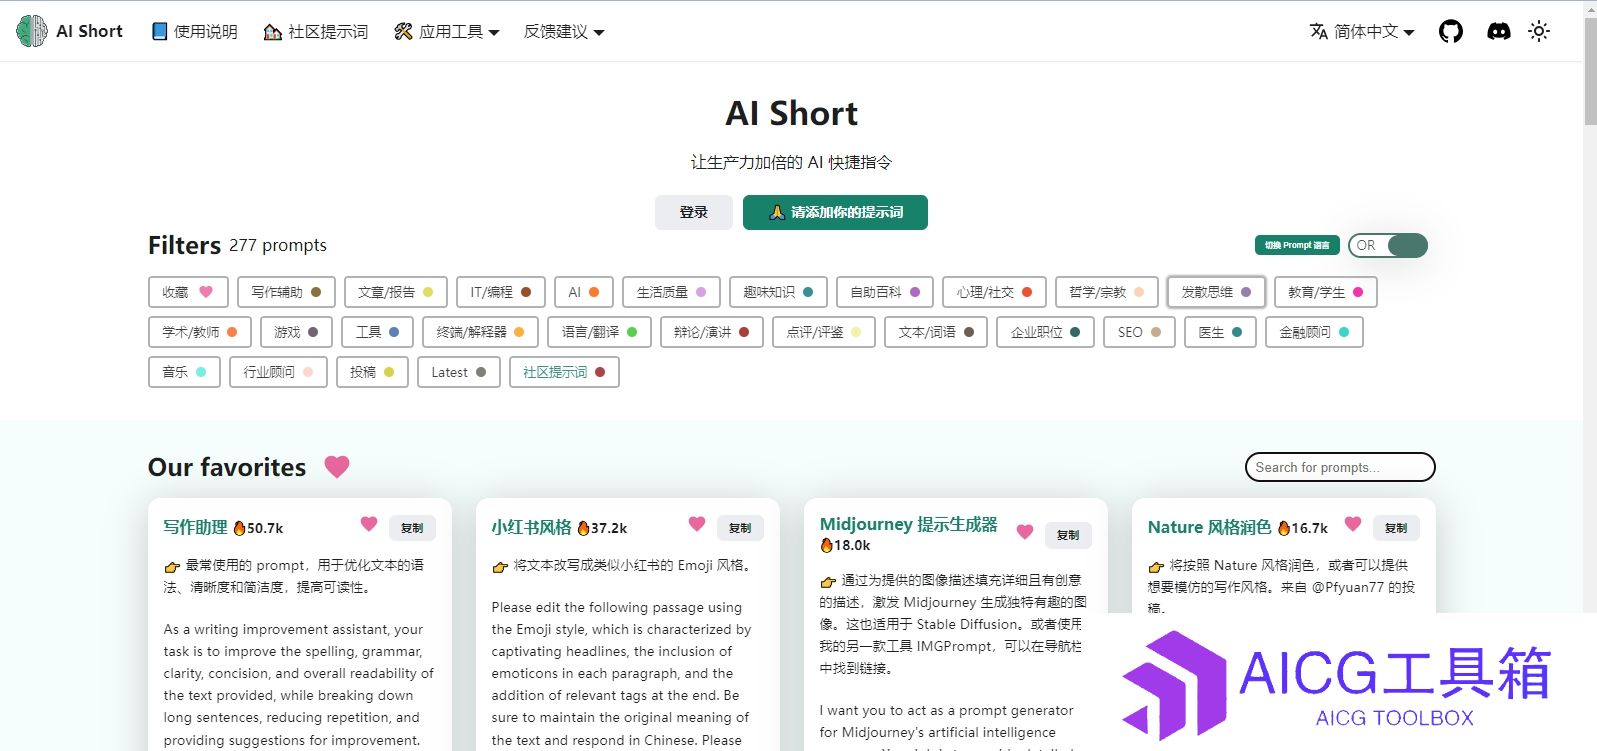
Task: Open the 反馈建议 dropdown
Action: point(564,31)
